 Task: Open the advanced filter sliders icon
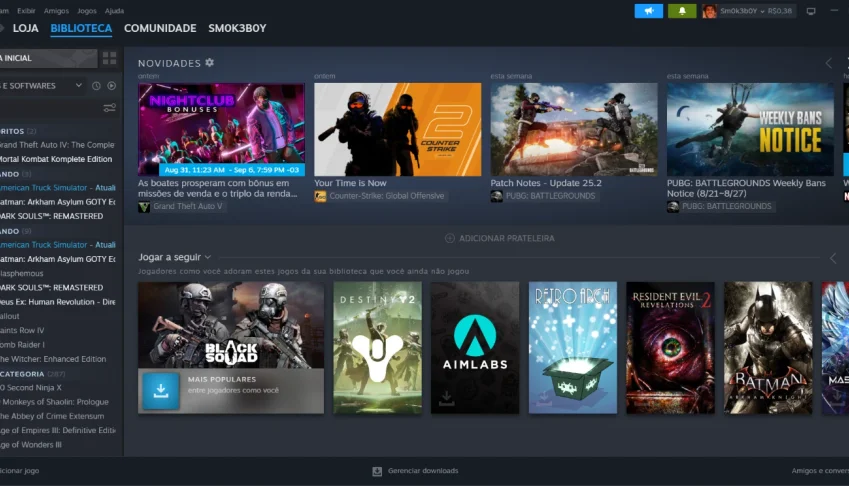click(109, 108)
